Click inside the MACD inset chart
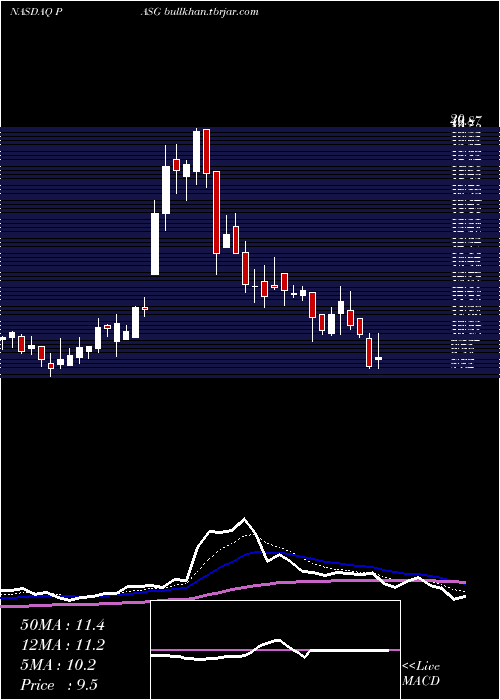 (275, 650)
